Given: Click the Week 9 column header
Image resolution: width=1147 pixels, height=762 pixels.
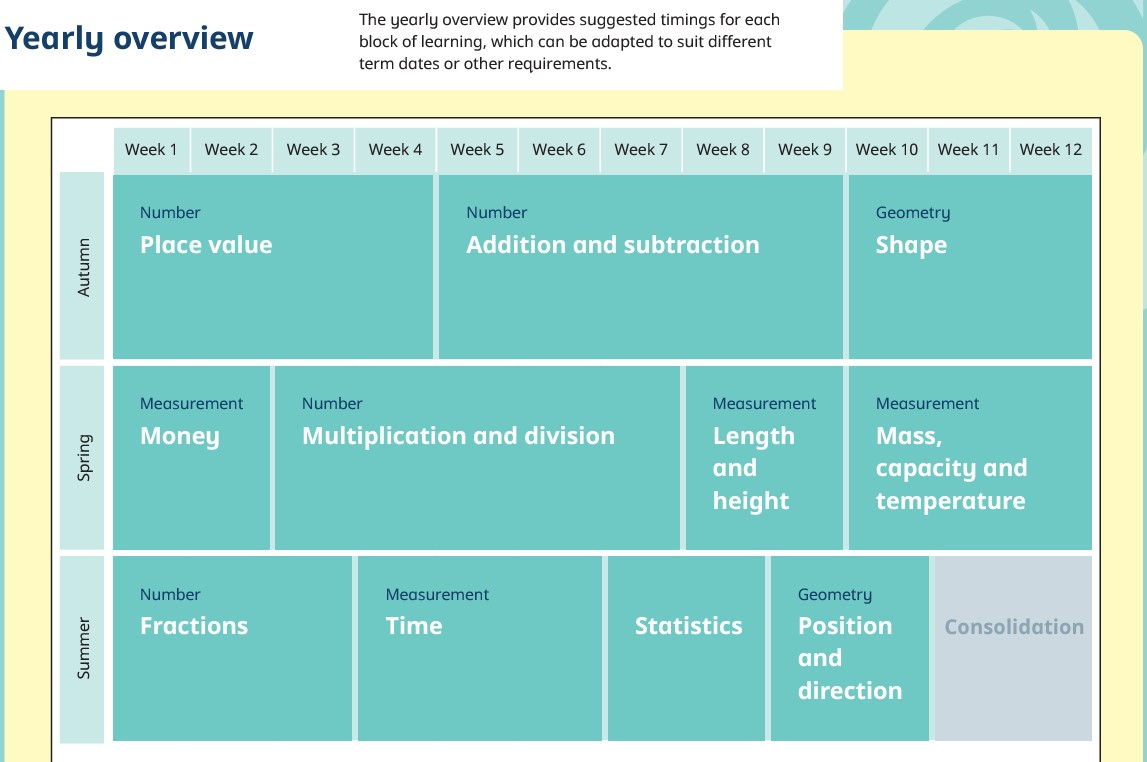Looking at the screenshot, I should coord(805,150).
